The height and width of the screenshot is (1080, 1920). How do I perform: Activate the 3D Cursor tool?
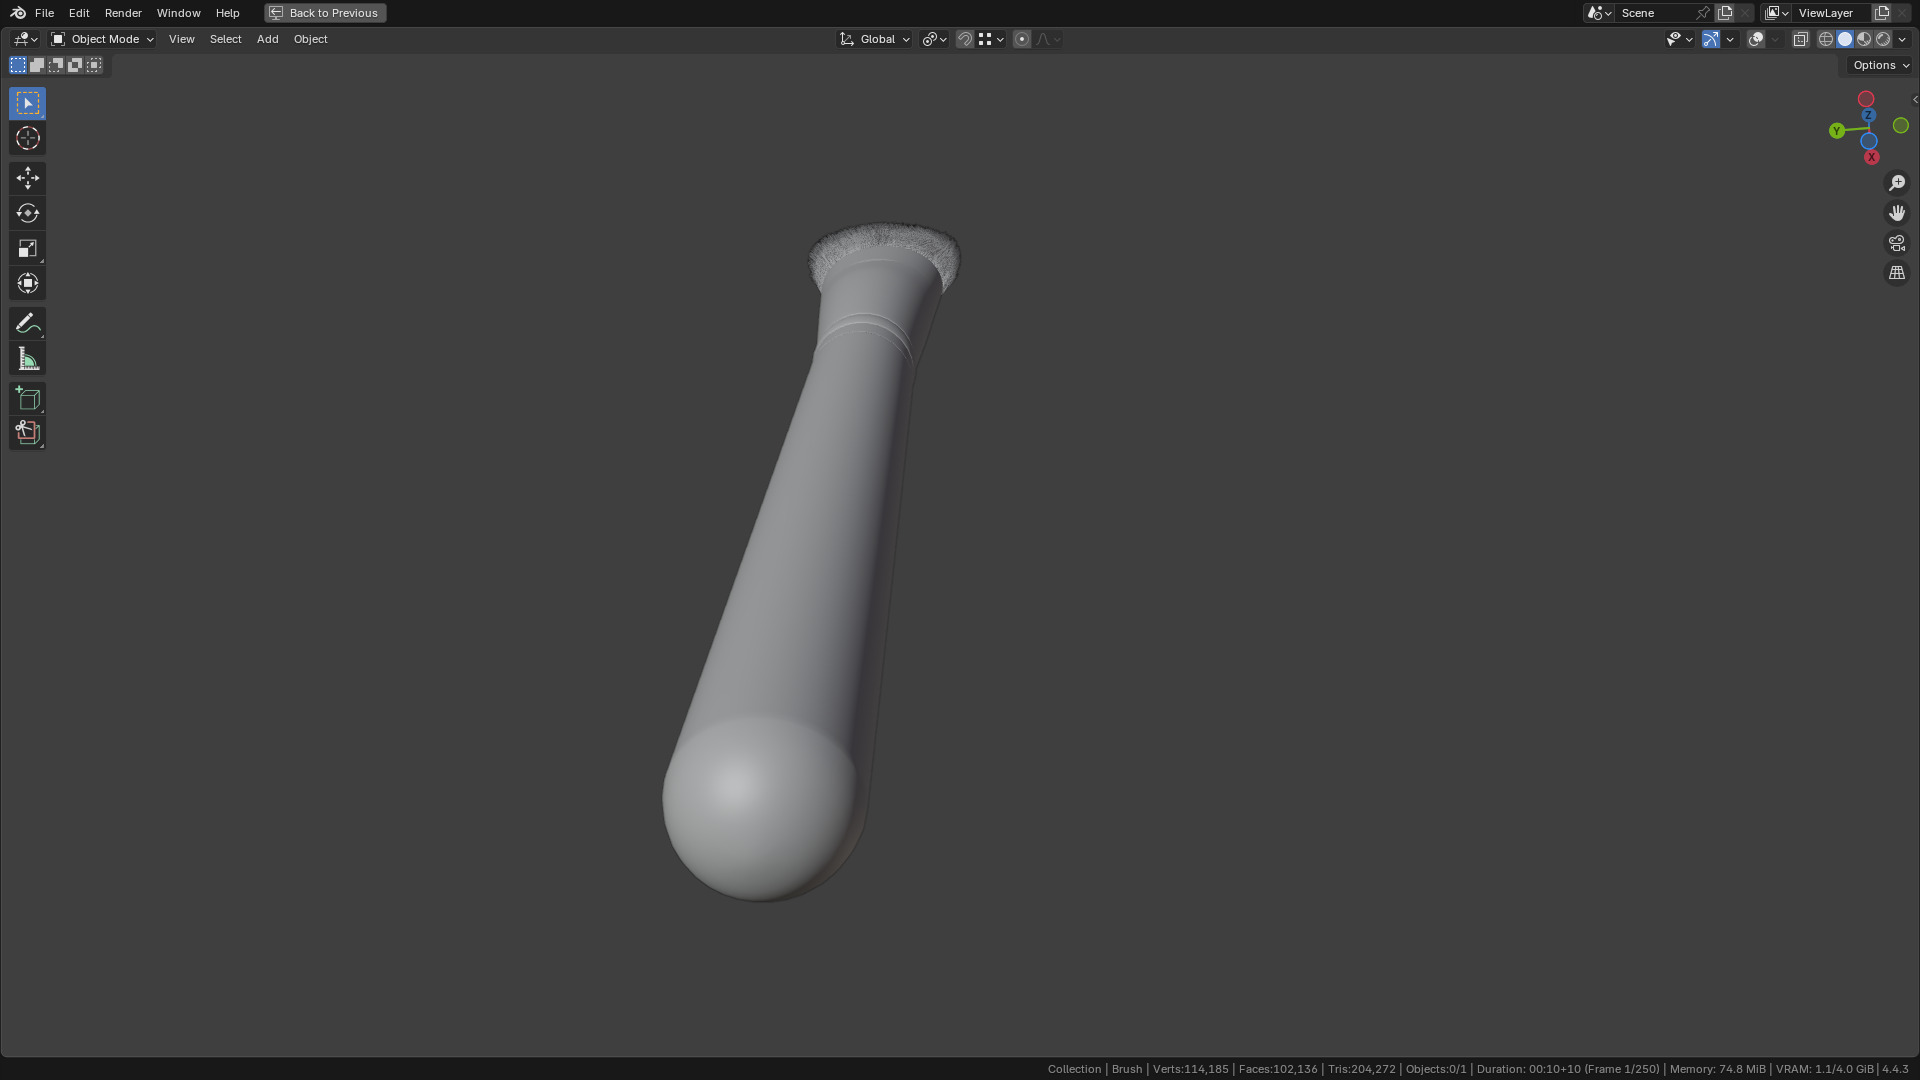click(x=27, y=138)
